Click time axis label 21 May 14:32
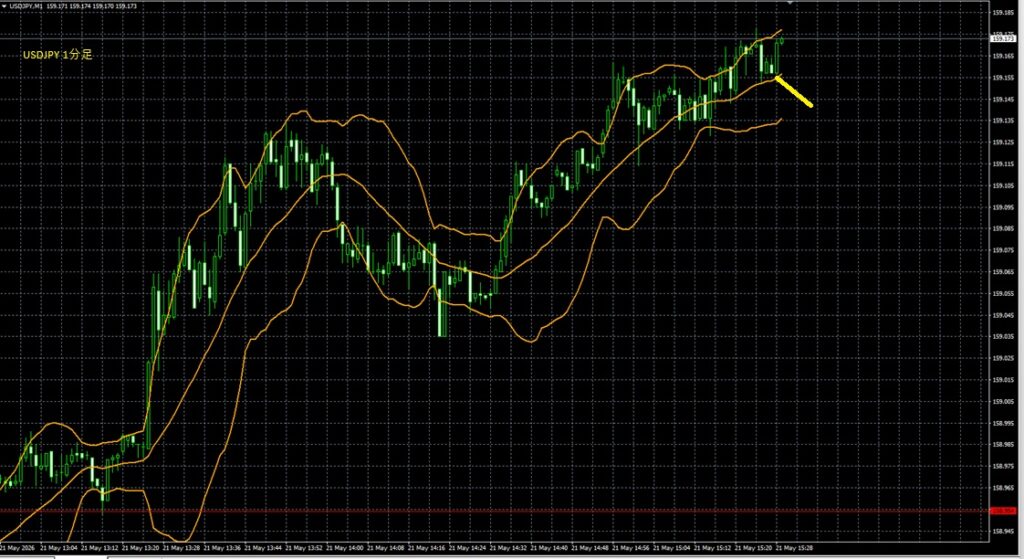This screenshot has width=1024, height=559. [508, 548]
